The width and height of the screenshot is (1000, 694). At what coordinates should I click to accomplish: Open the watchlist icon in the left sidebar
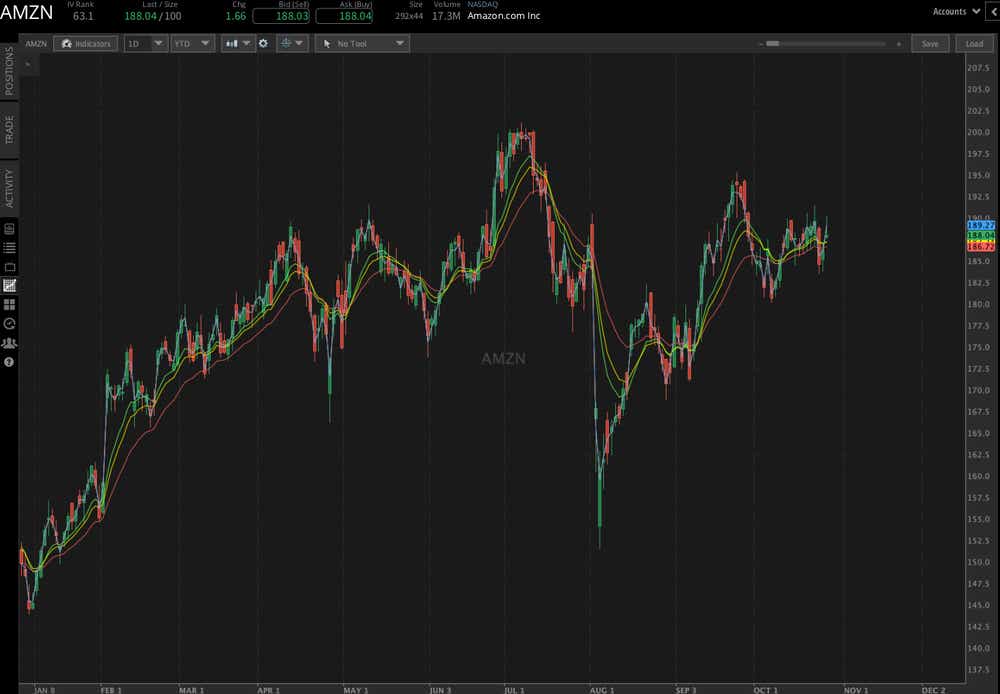click(x=8, y=248)
